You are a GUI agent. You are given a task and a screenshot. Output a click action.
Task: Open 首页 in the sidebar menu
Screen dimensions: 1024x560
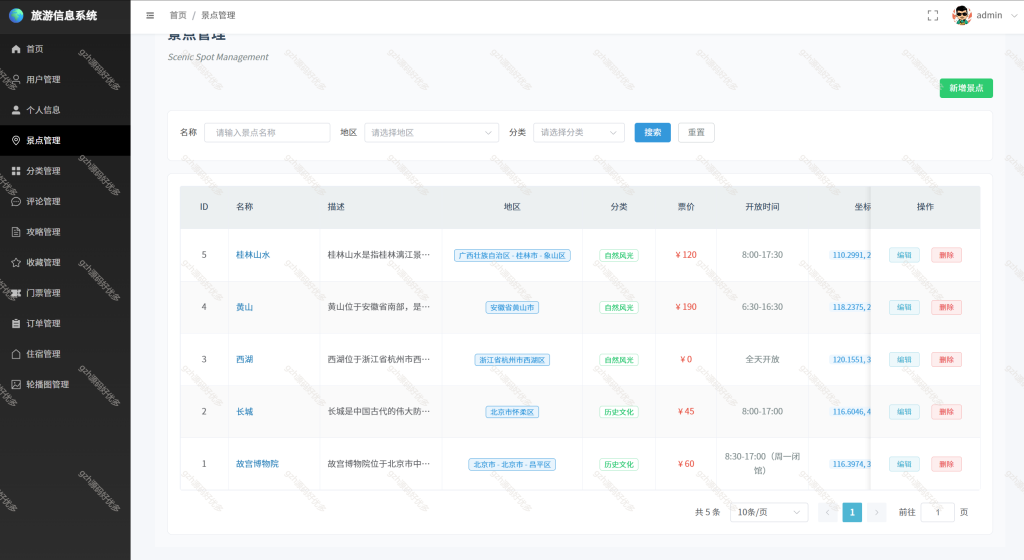pos(65,49)
